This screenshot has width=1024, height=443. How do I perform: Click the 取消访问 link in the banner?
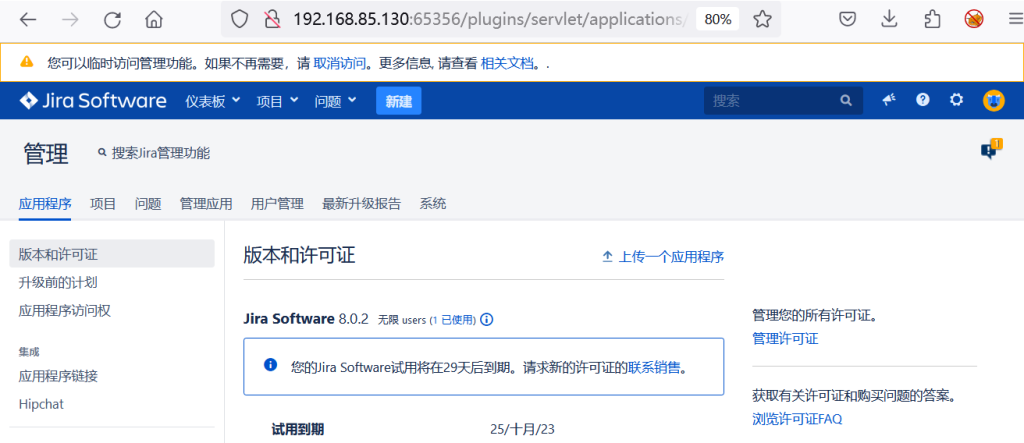click(x=340, y=63)
